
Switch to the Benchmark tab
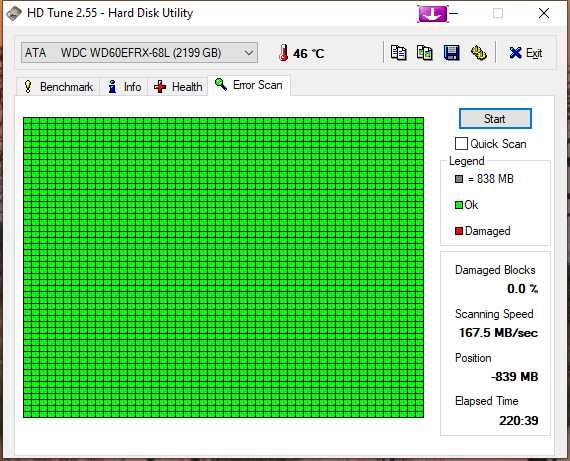pyautogui.click(x=58, y=87)
